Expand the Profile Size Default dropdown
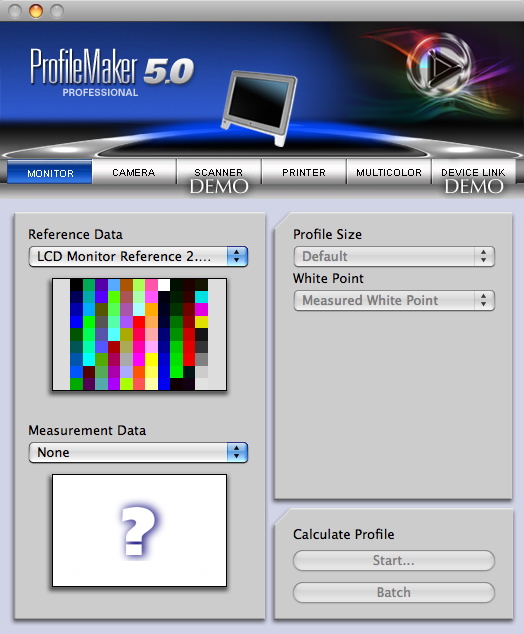 pos(394,256)
